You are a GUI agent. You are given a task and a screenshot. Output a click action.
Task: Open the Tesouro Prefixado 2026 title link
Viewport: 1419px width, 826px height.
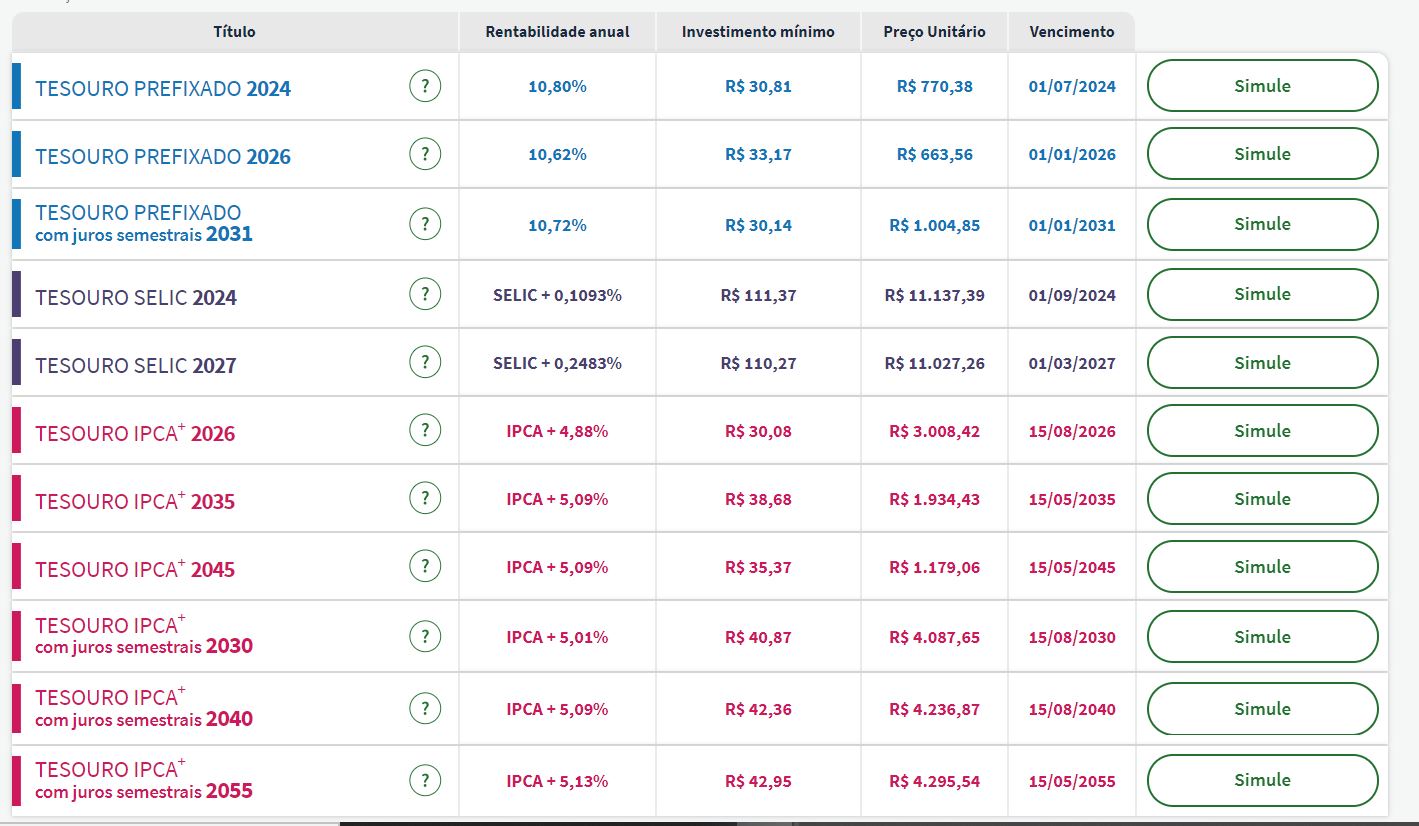click(163, 157)
